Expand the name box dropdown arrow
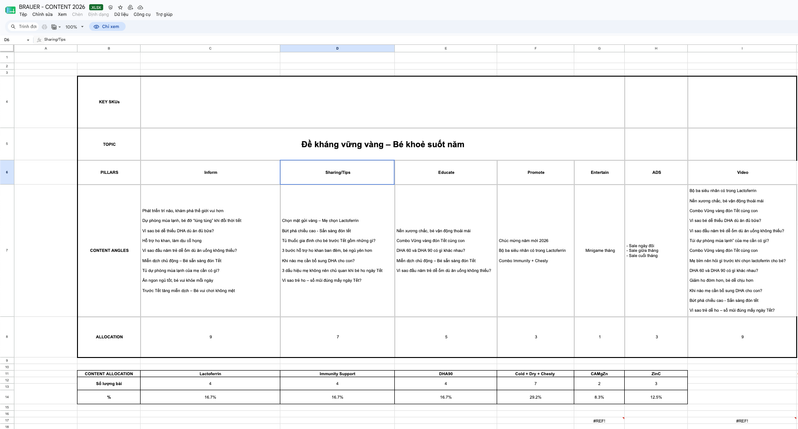798x429 pixels. (28, 39)
